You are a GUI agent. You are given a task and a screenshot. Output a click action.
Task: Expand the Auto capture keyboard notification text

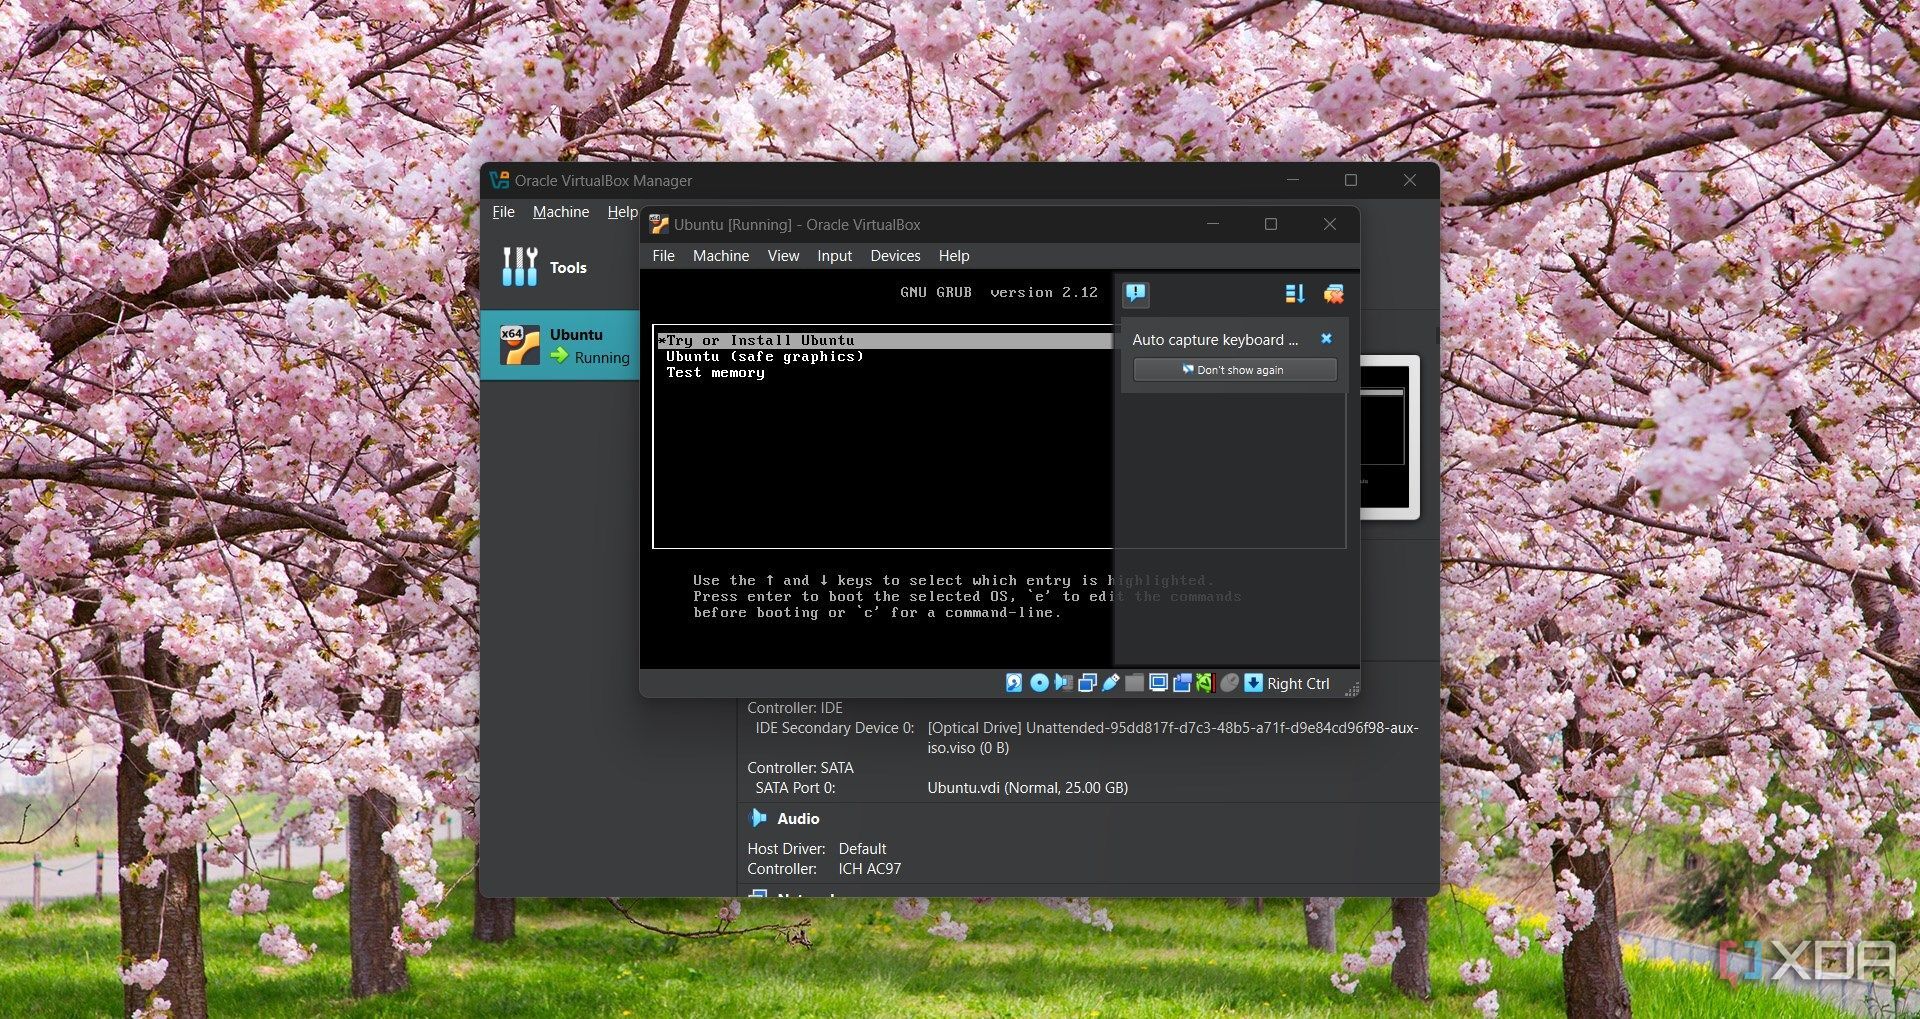pos(1215,340)
